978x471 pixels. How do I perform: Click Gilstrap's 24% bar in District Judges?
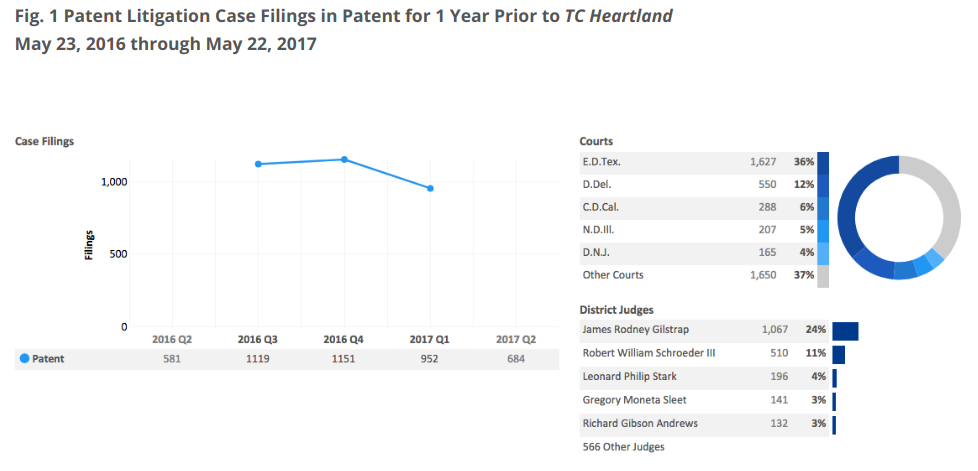pos(845,331)
